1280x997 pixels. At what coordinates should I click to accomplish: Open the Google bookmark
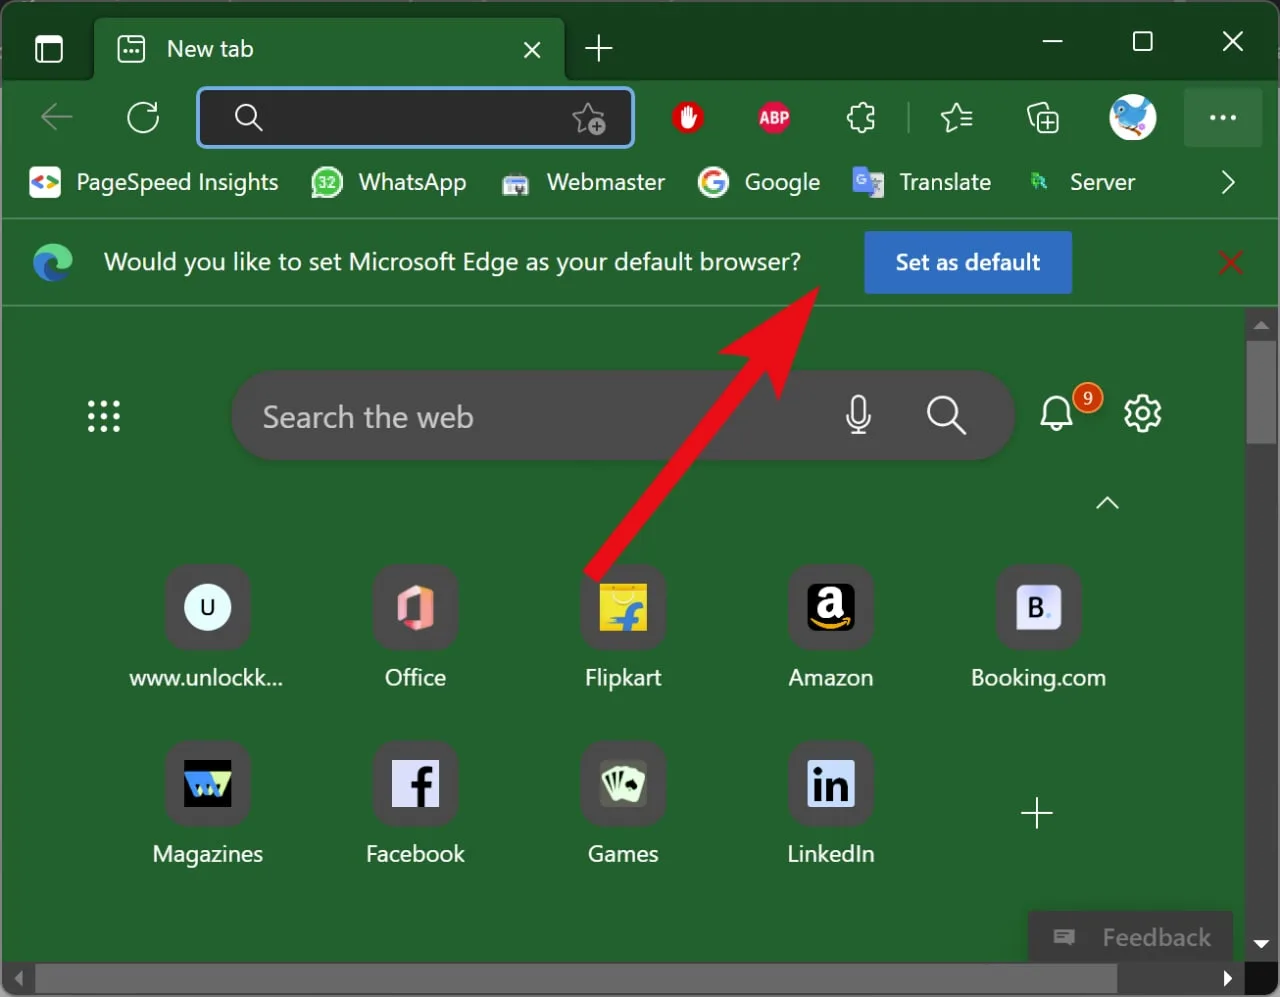coord(759,182)
